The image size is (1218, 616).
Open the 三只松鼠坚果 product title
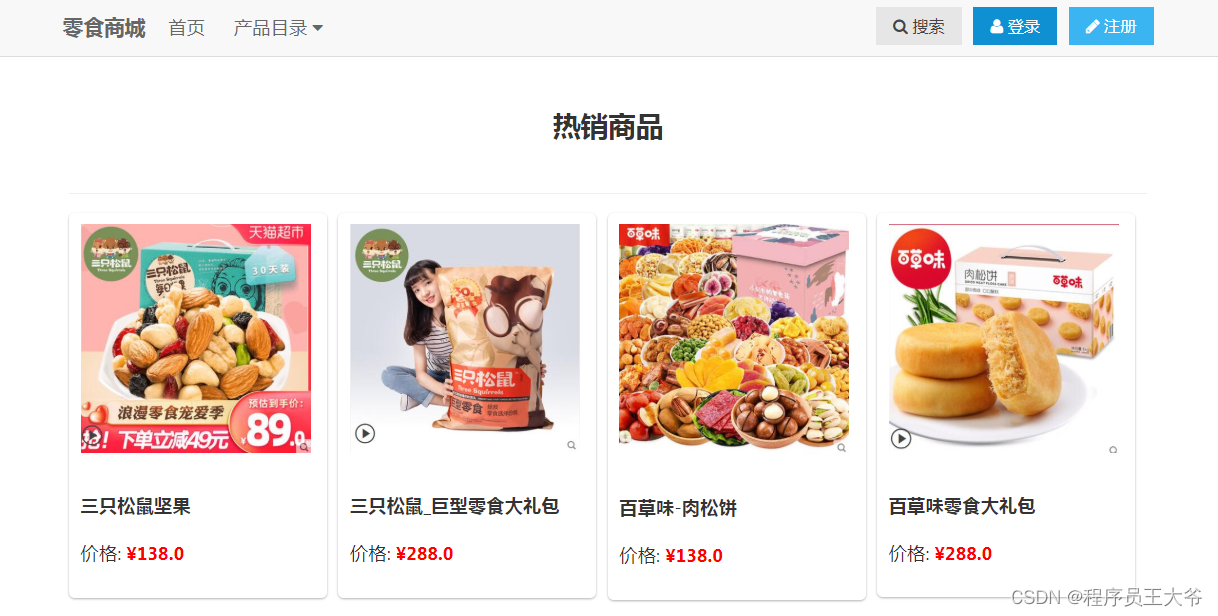tap(136, 507)
